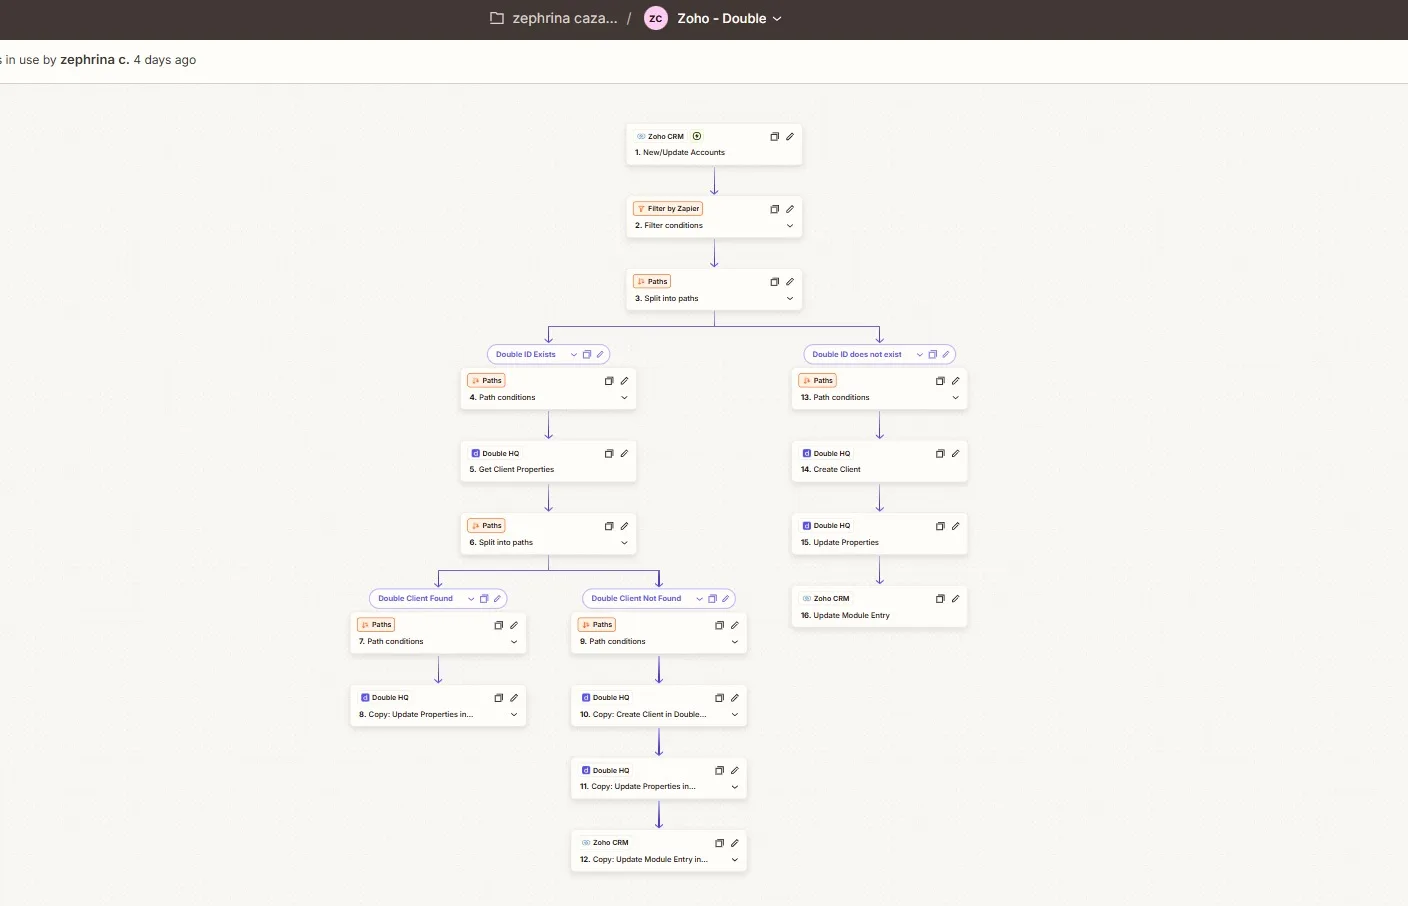Screen dimensions: 1408x906
Task: Copy step 15 Update Properties
Action: 940,526
